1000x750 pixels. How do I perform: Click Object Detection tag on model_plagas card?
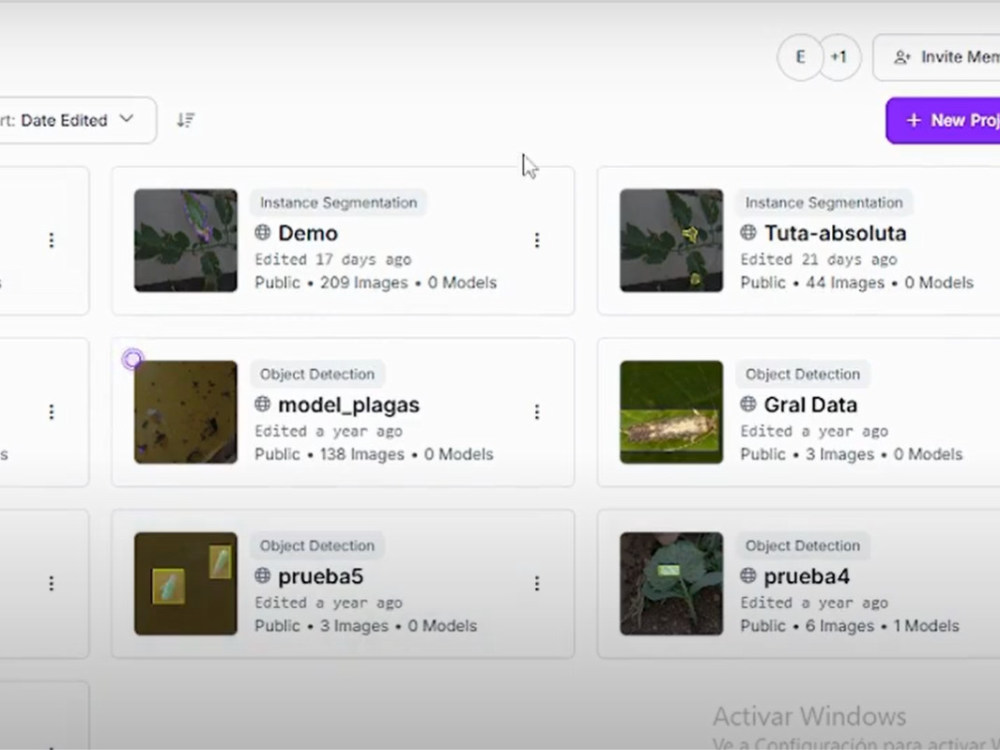coord(317,374)
